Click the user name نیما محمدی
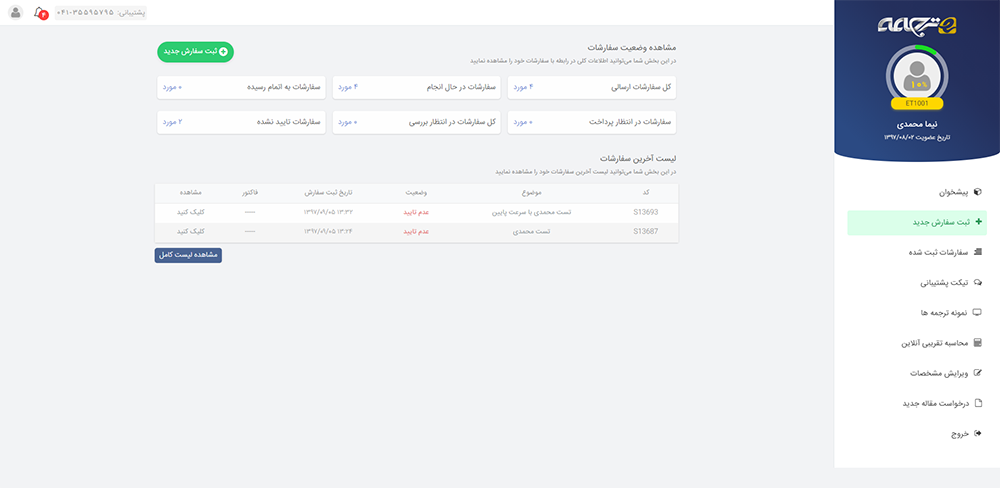Viewport: 1000px width, 488px height. tap(916, 124)
